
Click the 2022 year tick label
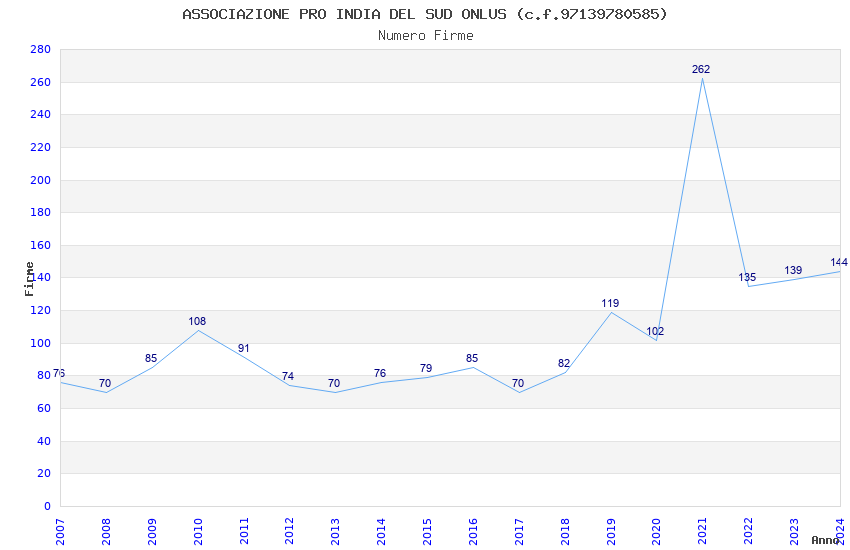point(749,531)
